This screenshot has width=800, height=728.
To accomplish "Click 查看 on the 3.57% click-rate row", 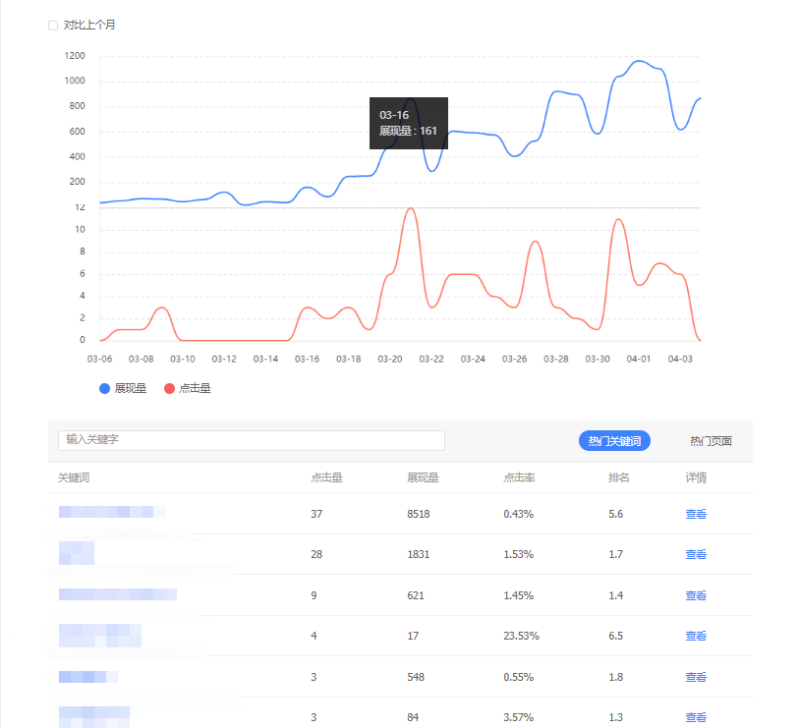I will click(x=695, y=717).
